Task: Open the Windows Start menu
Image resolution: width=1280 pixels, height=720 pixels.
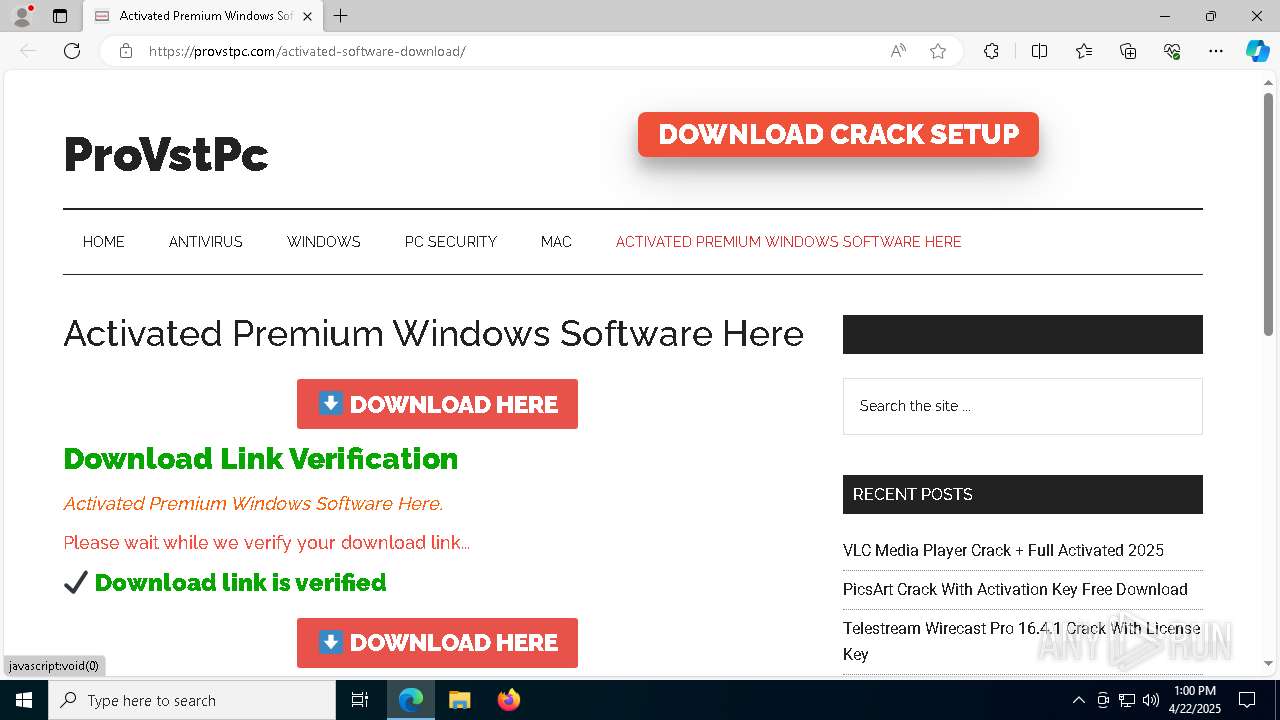Action: click(24, 700)
